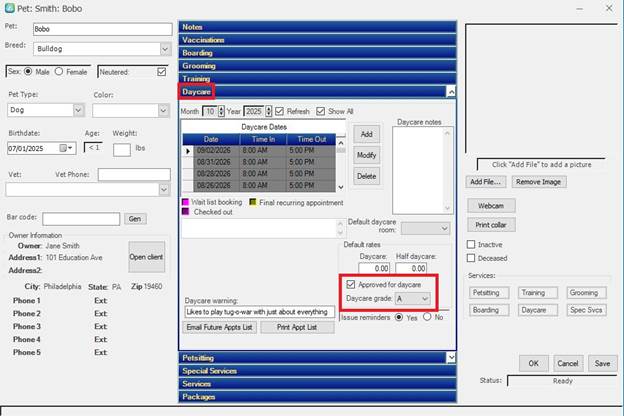624x416 pixels.
Task: Click the Webcam button
Action: 491,205
